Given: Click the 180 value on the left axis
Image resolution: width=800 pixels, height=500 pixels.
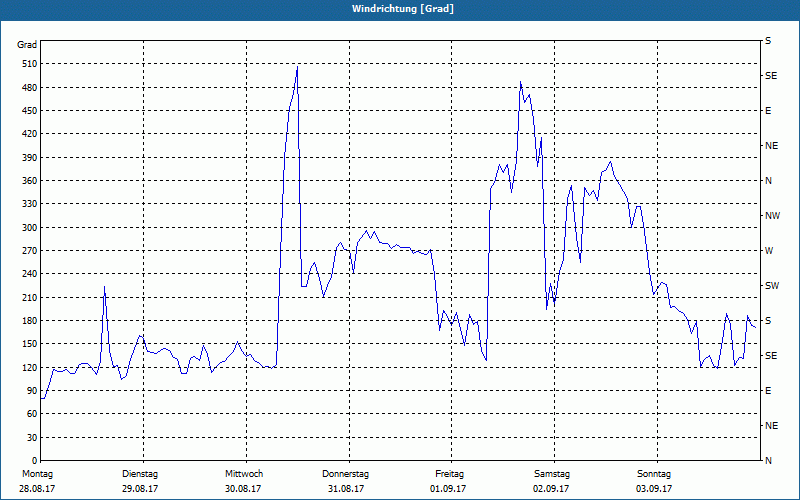Looking at the screenshot, I should coord(30,321).
